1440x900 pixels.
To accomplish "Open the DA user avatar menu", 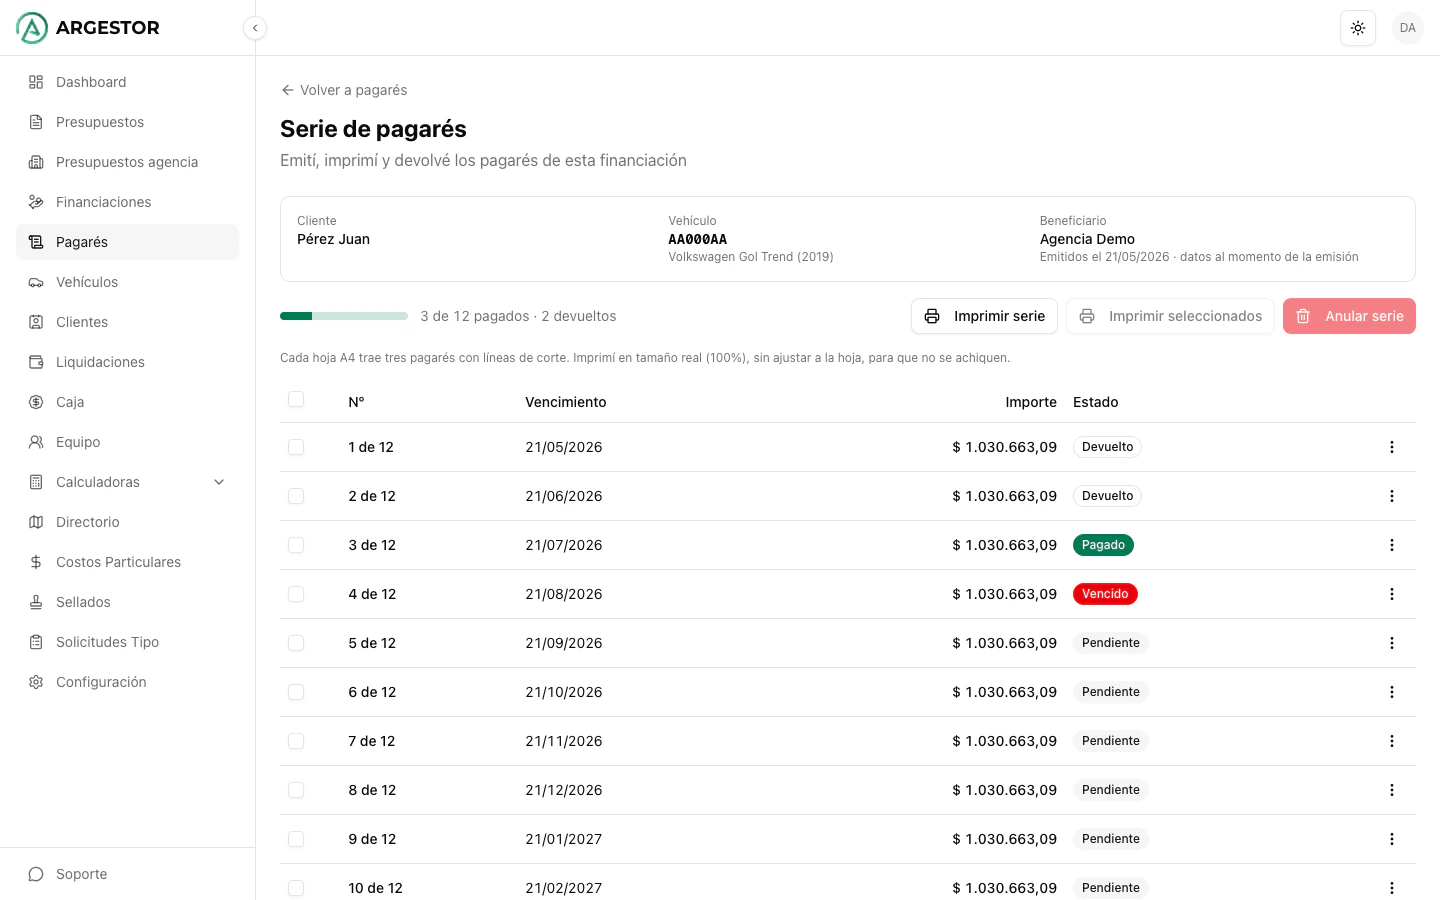I will click(x=1408, y=28).
